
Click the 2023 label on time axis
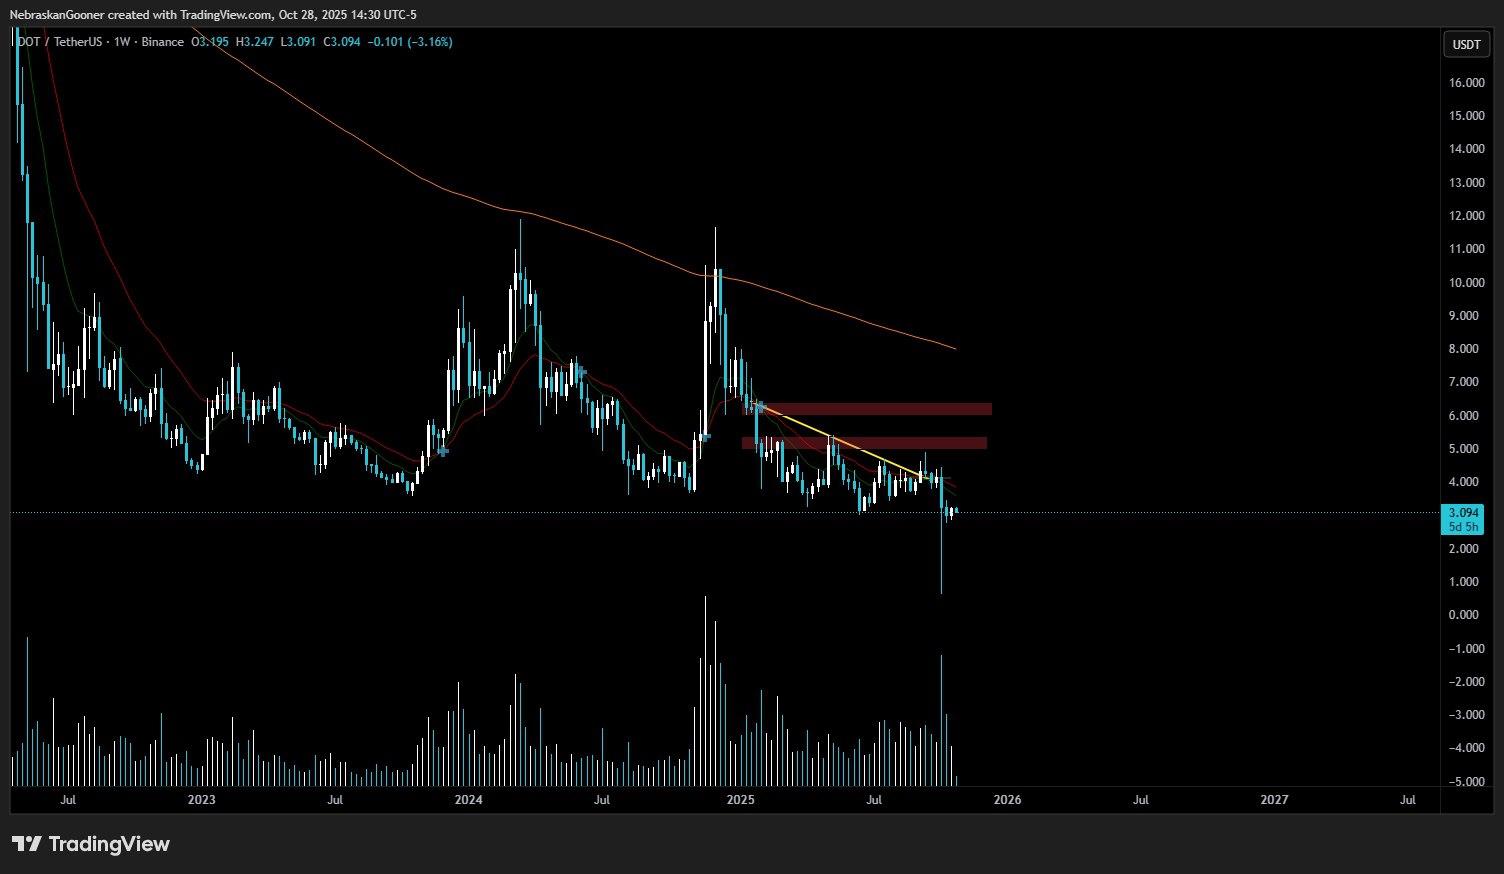coord(202,800)
